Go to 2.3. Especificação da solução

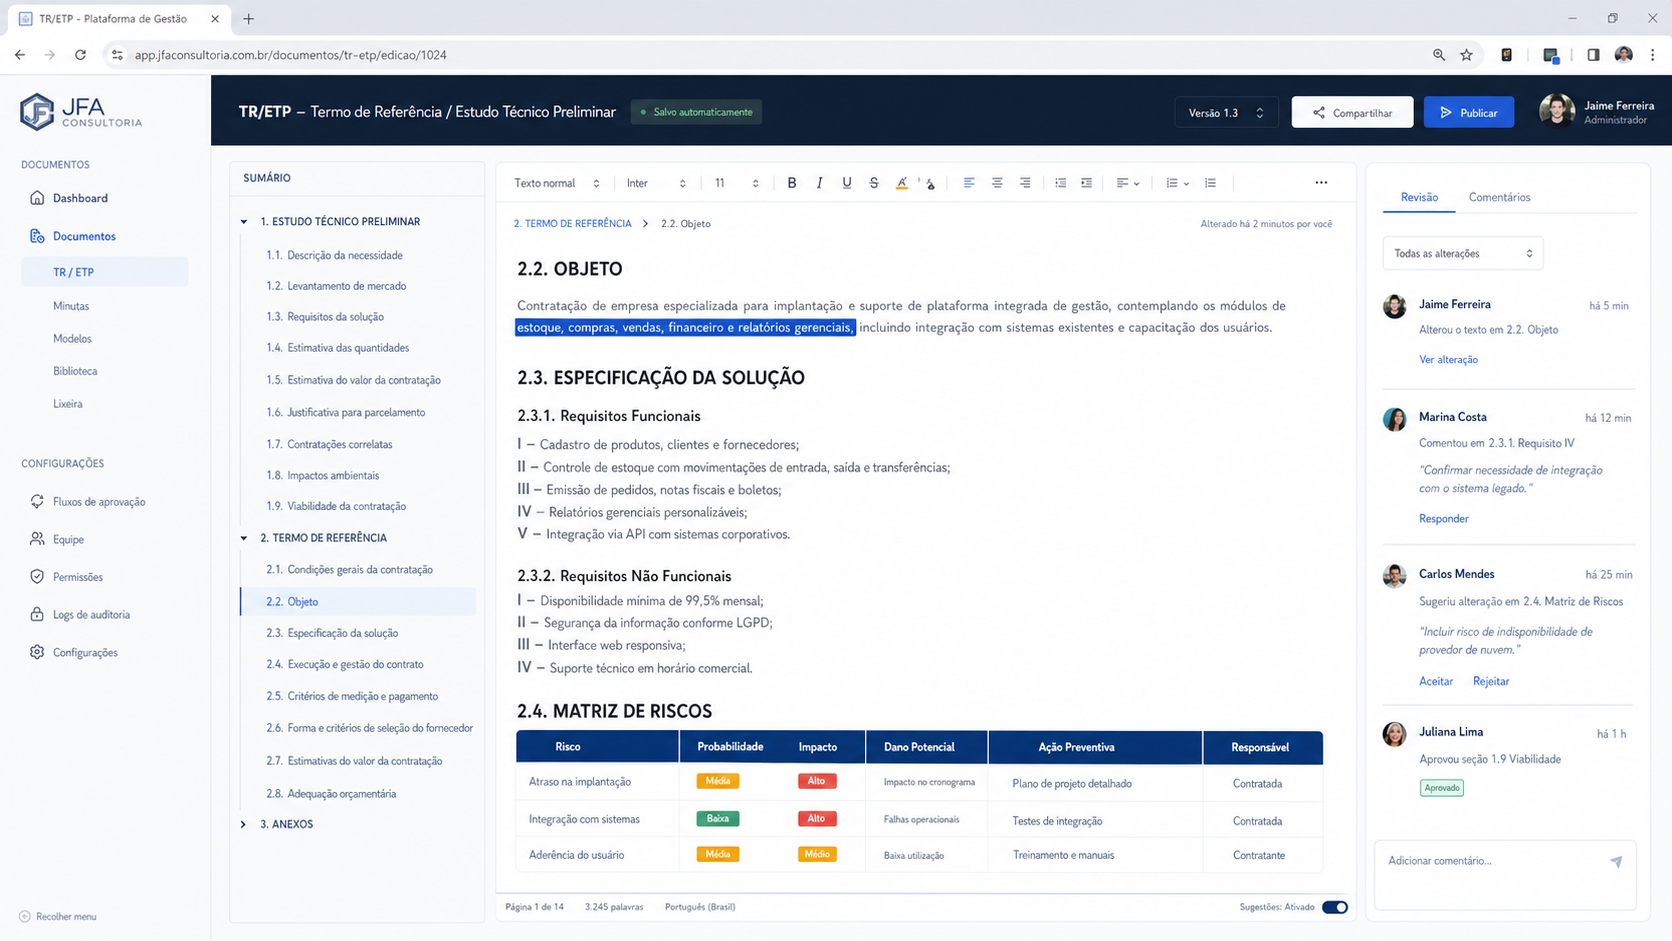332,633
